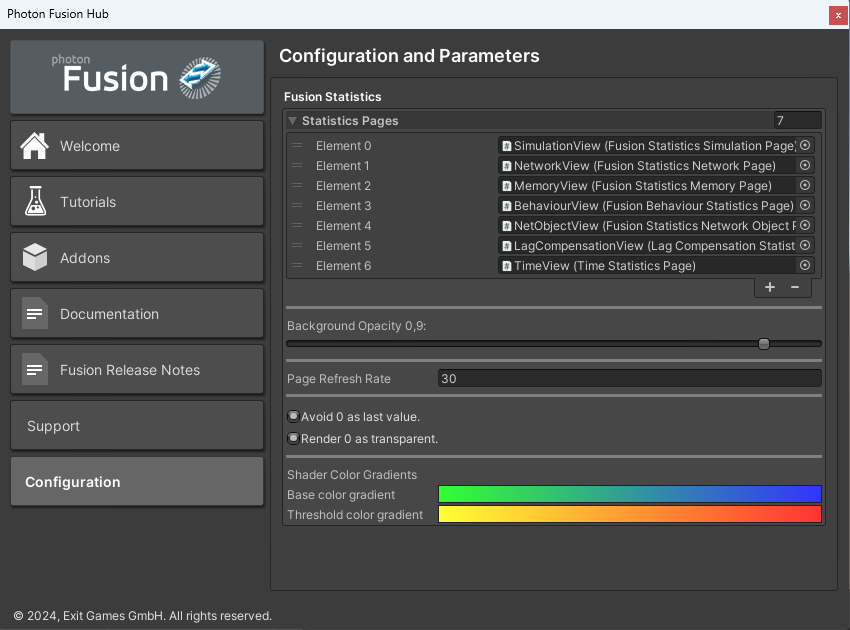The image size is (850, 630).
Task: Open the object picker for Element 3
Action: click(x=805, y=205)
